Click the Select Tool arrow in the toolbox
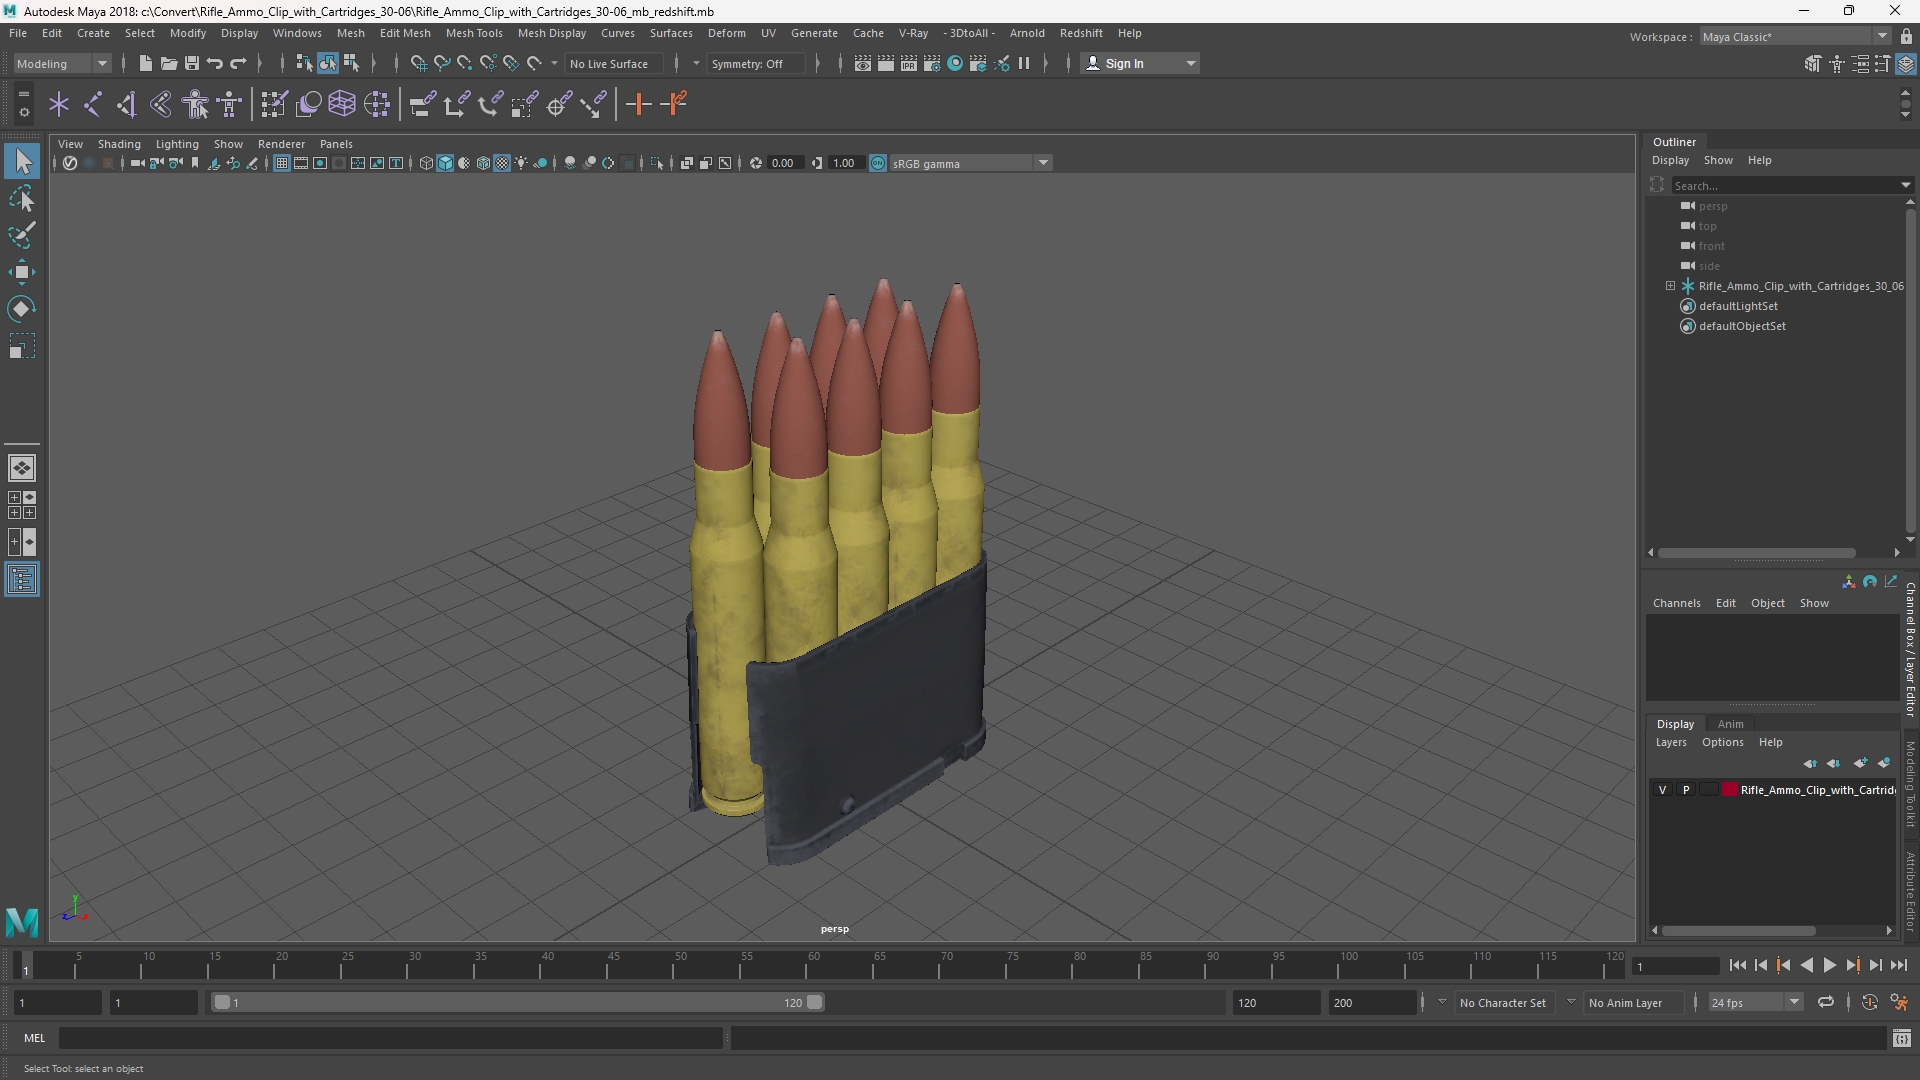The width and height of the screenshot is (1920, 1080). tap(22, 161)
